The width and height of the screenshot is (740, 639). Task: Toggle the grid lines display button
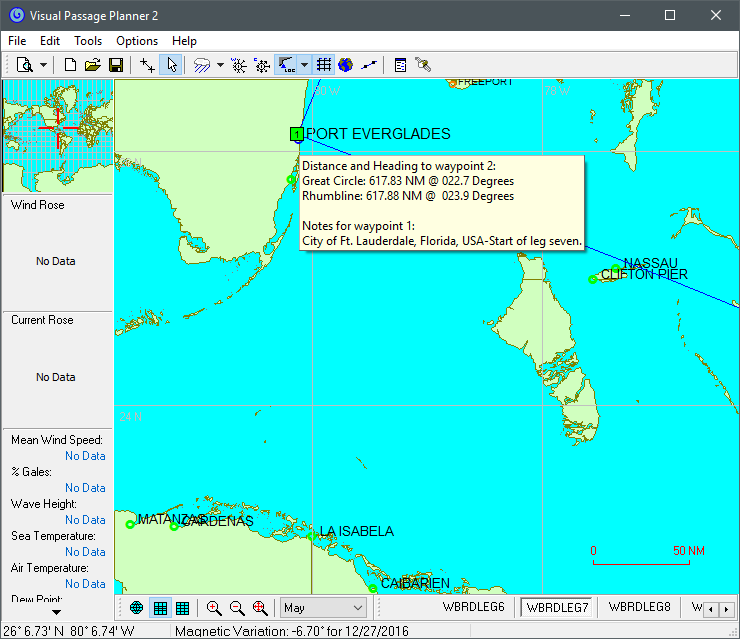point(324,65)
